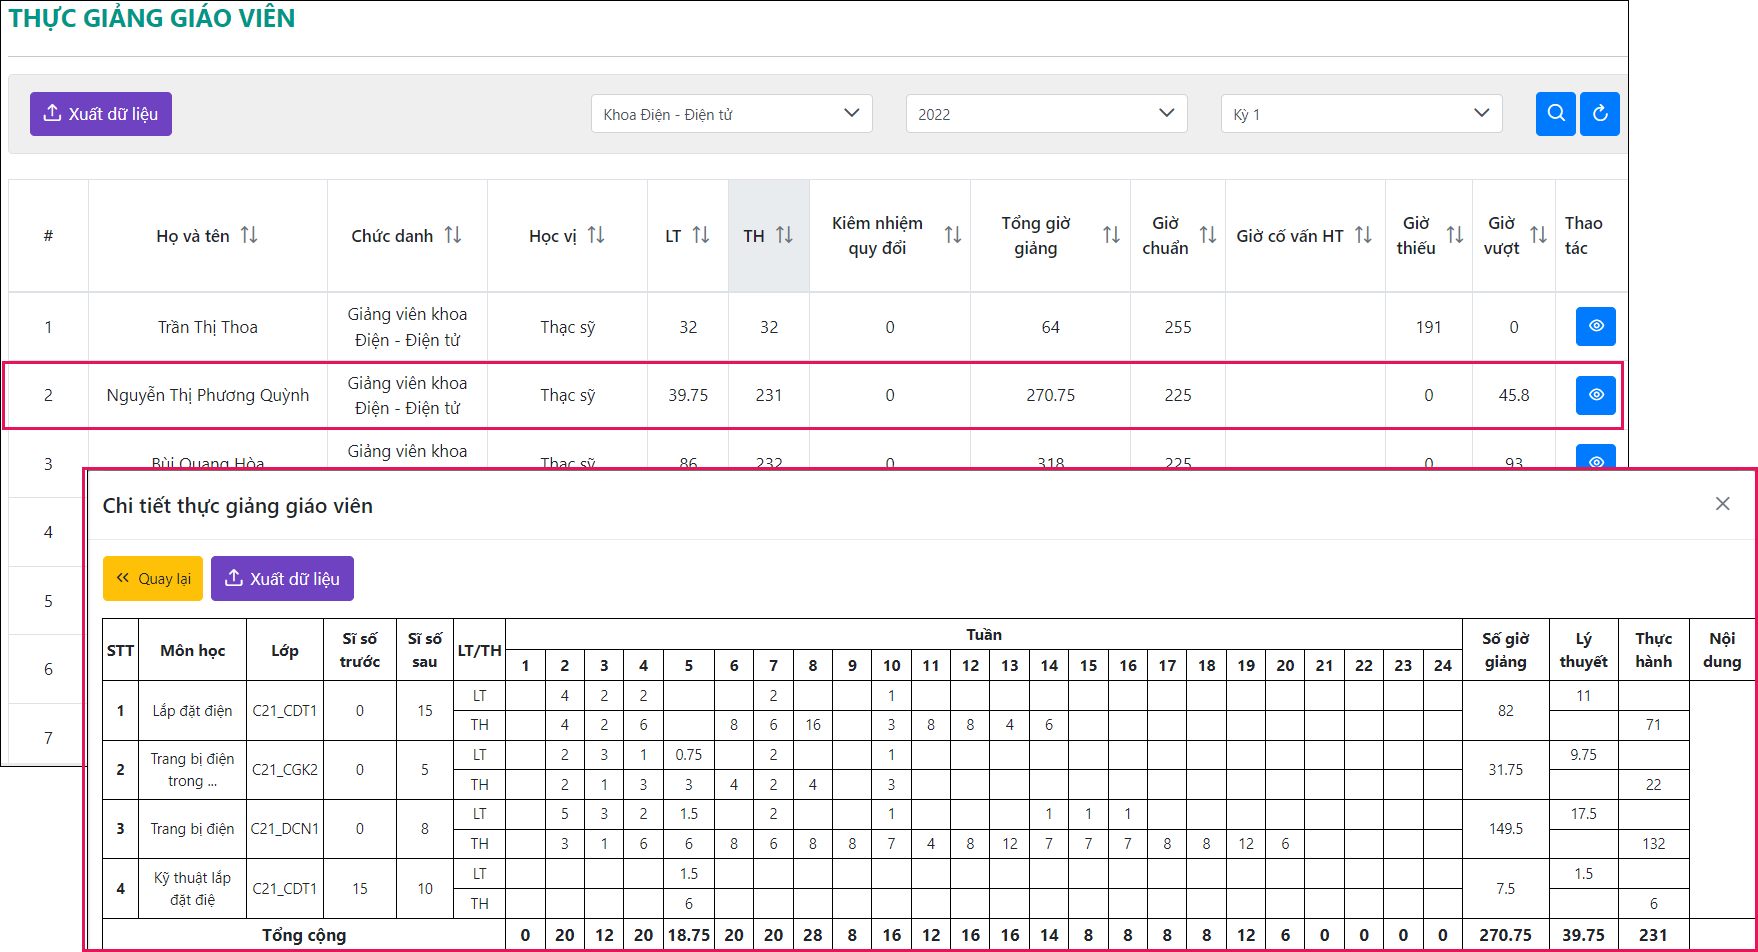Screen dimensions: 1758x952
Task: Open the Khoa Điện - Điện tử dropdown
Action: (731, 114)
